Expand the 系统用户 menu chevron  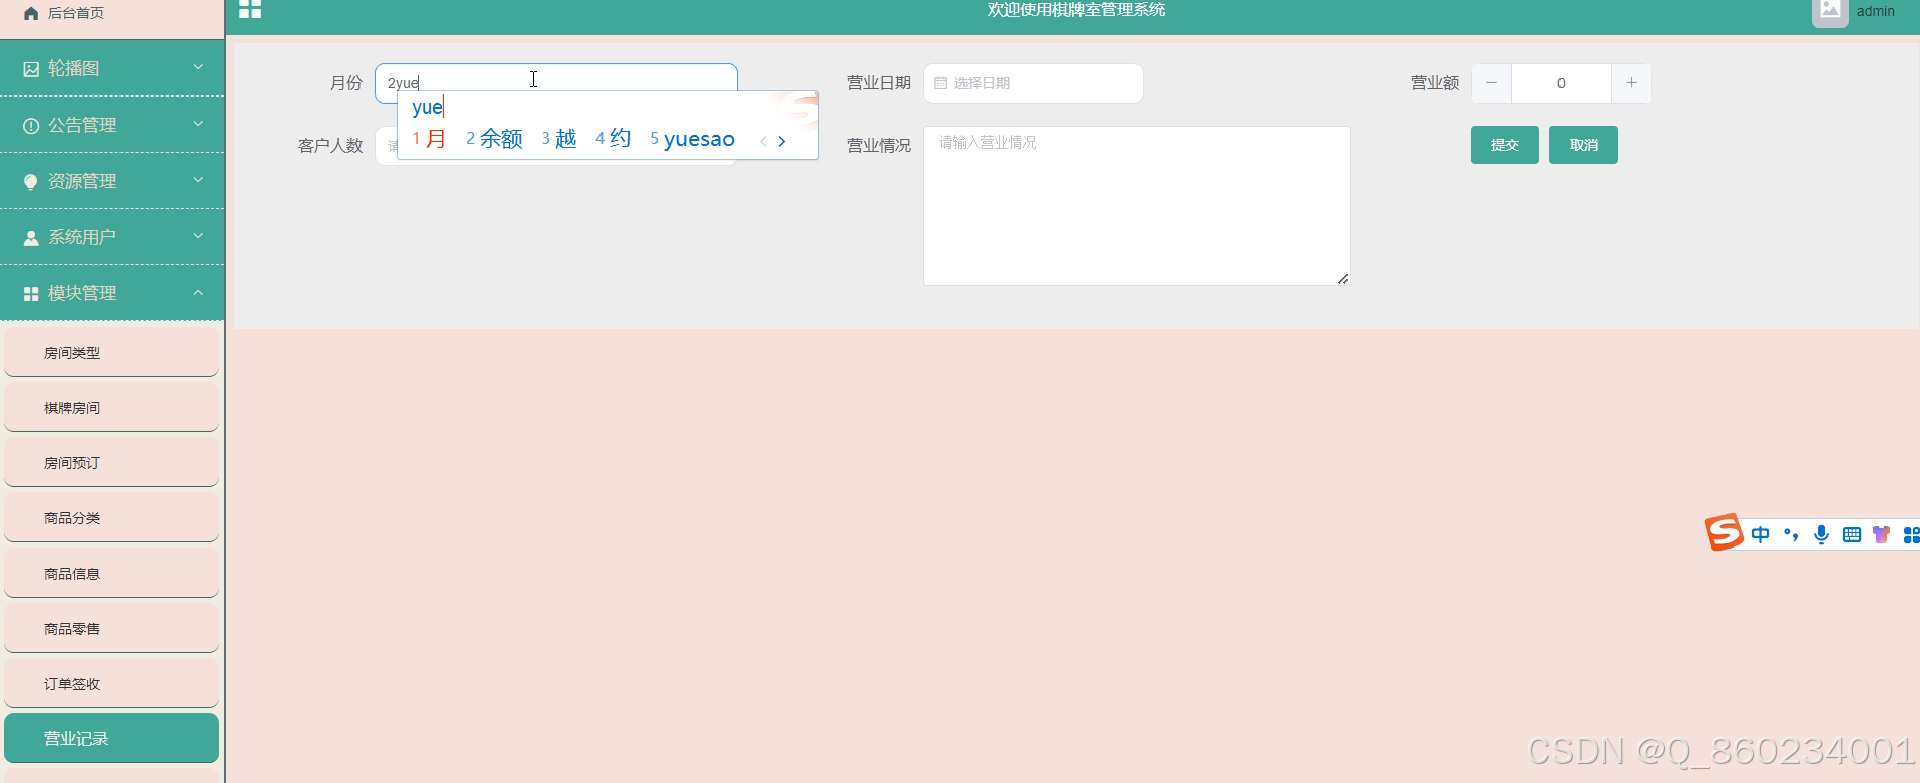[x=198, y=236]
